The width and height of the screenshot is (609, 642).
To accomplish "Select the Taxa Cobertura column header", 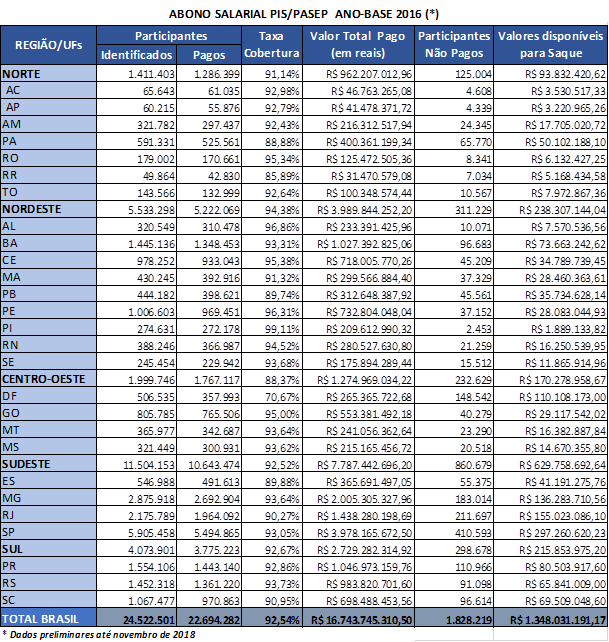I will pyautogui.click(x=271, y=45).
